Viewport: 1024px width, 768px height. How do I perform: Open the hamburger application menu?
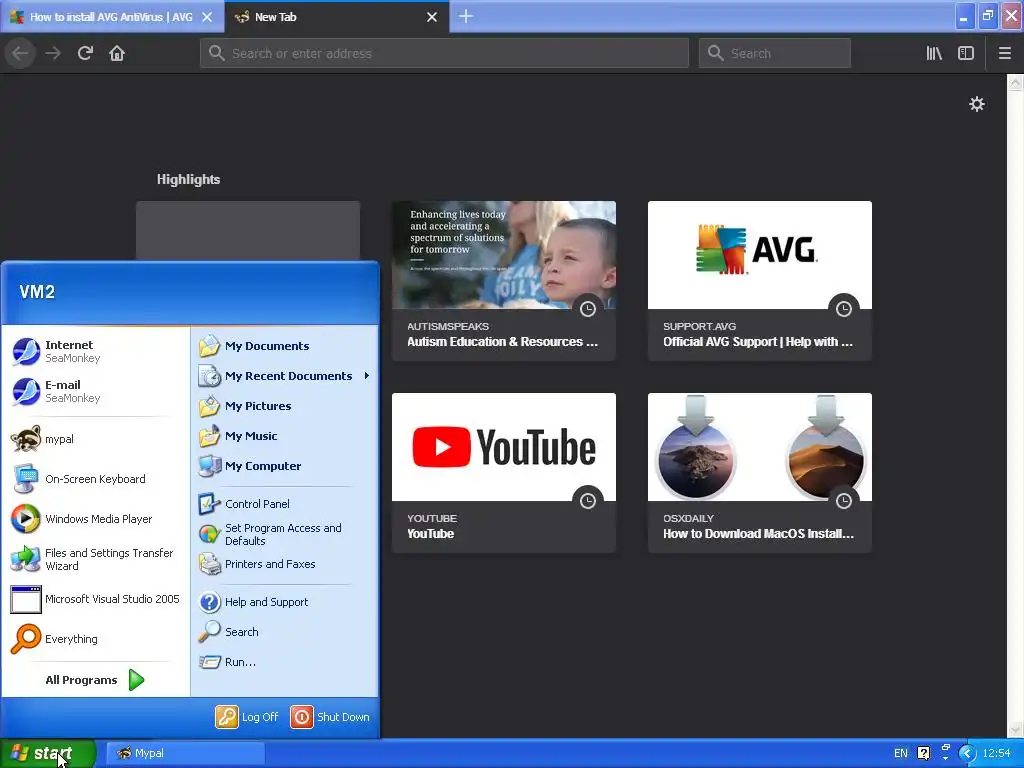1004,53
